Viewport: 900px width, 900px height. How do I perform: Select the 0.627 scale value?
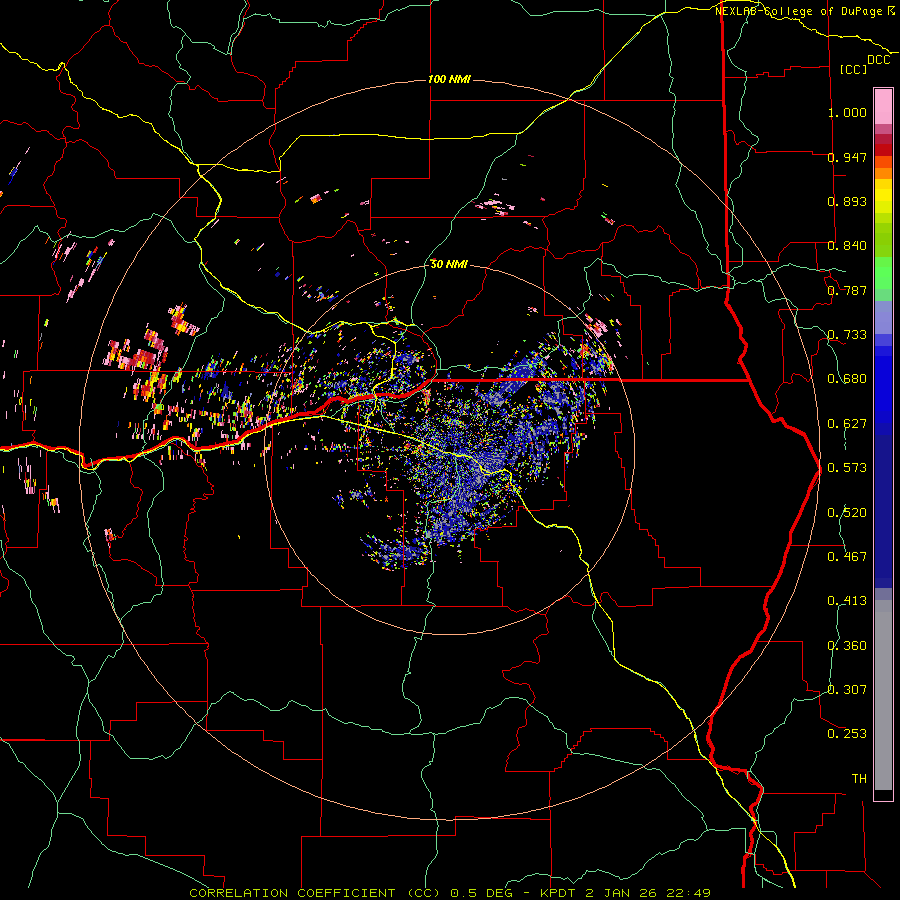847,424
